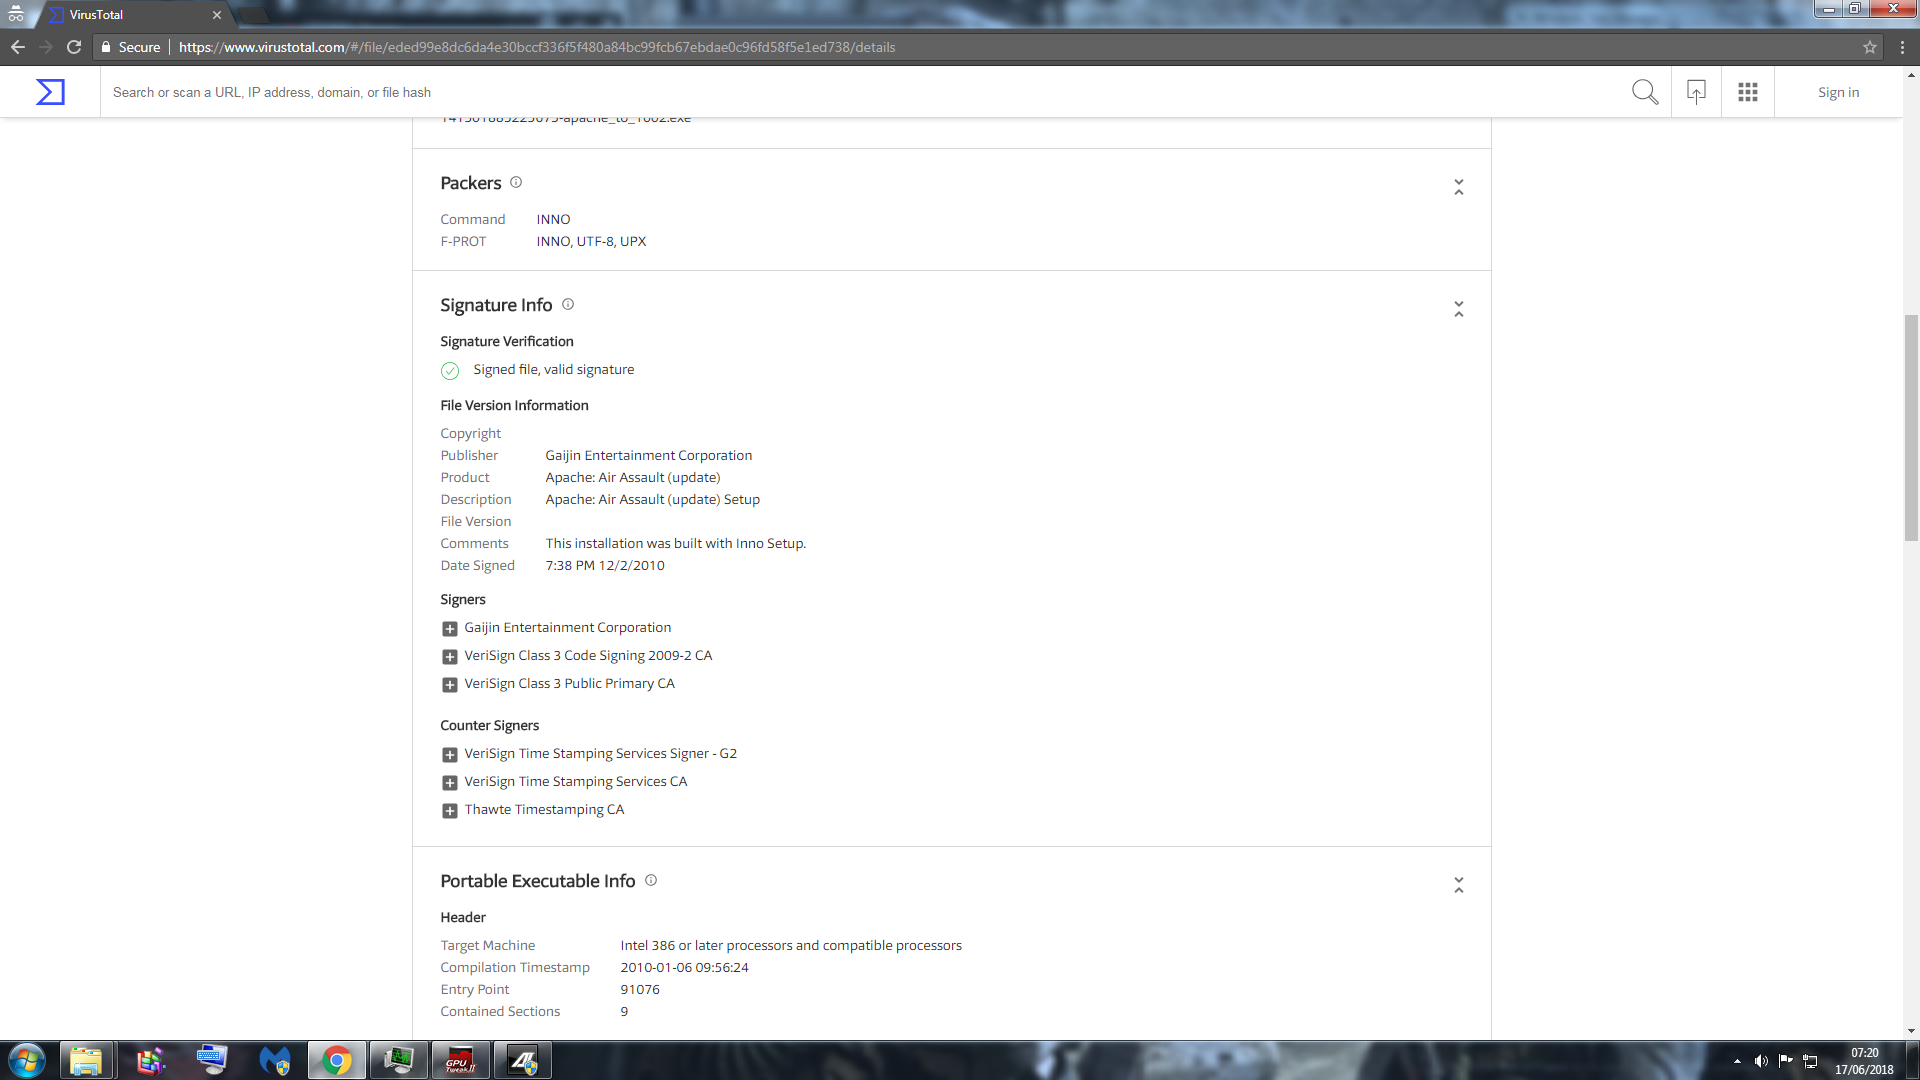
Task: Click the Action Center flag tray icon
Action: click(1785, 1061)
